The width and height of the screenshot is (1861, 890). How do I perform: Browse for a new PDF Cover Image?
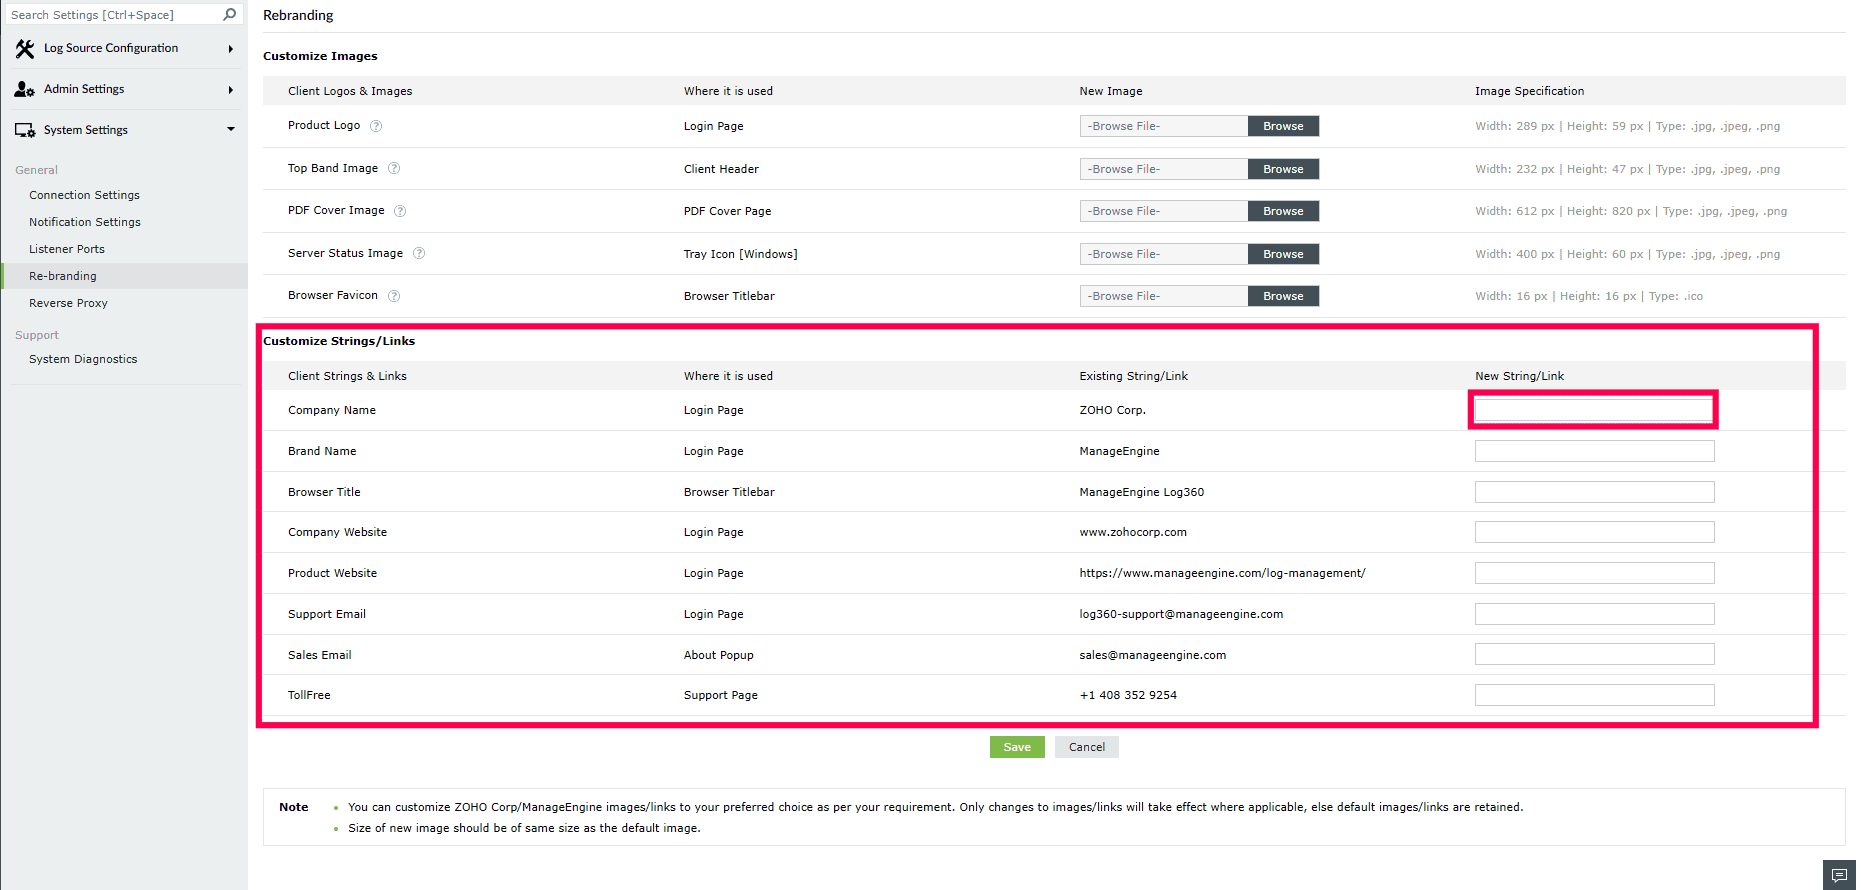(1283, 211)
